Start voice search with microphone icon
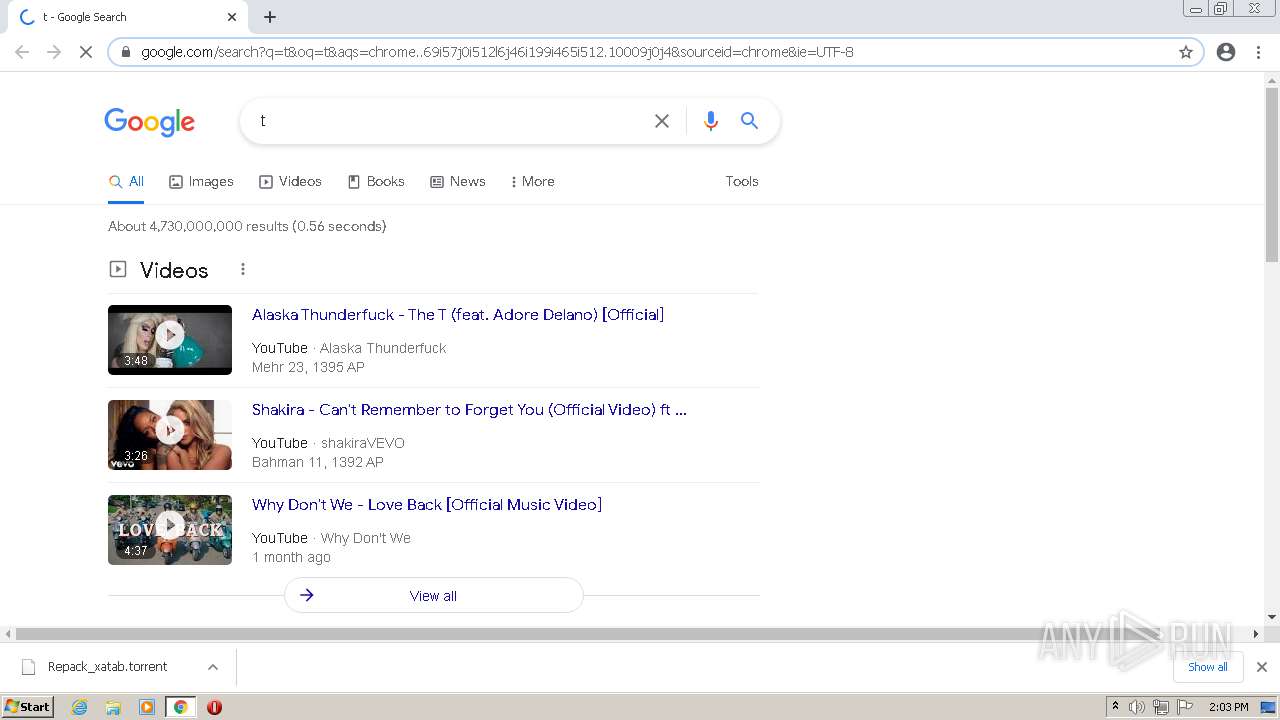The width and height of the screenshot is (1280, 720). click(711, 121)
